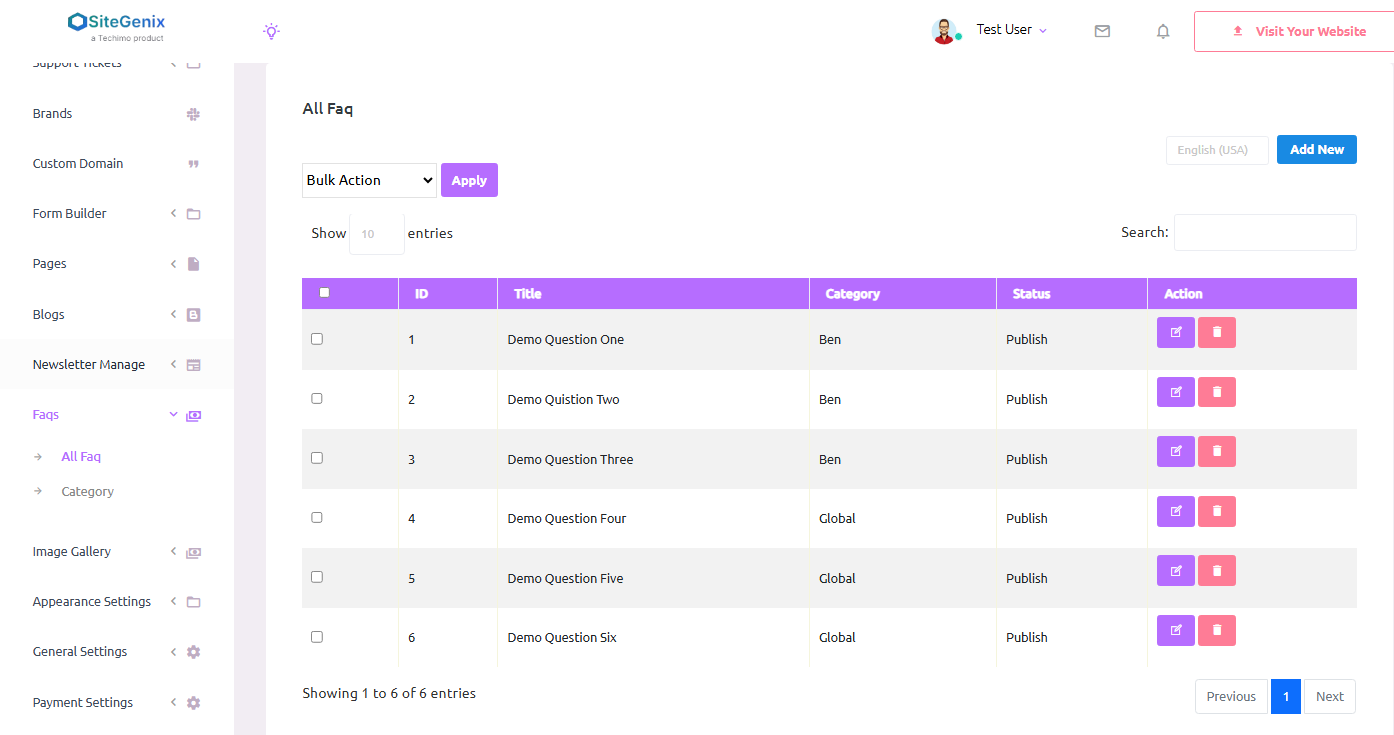Open the Category menu under Faqs
The image size is (1394, 735).
coord(87,491)
